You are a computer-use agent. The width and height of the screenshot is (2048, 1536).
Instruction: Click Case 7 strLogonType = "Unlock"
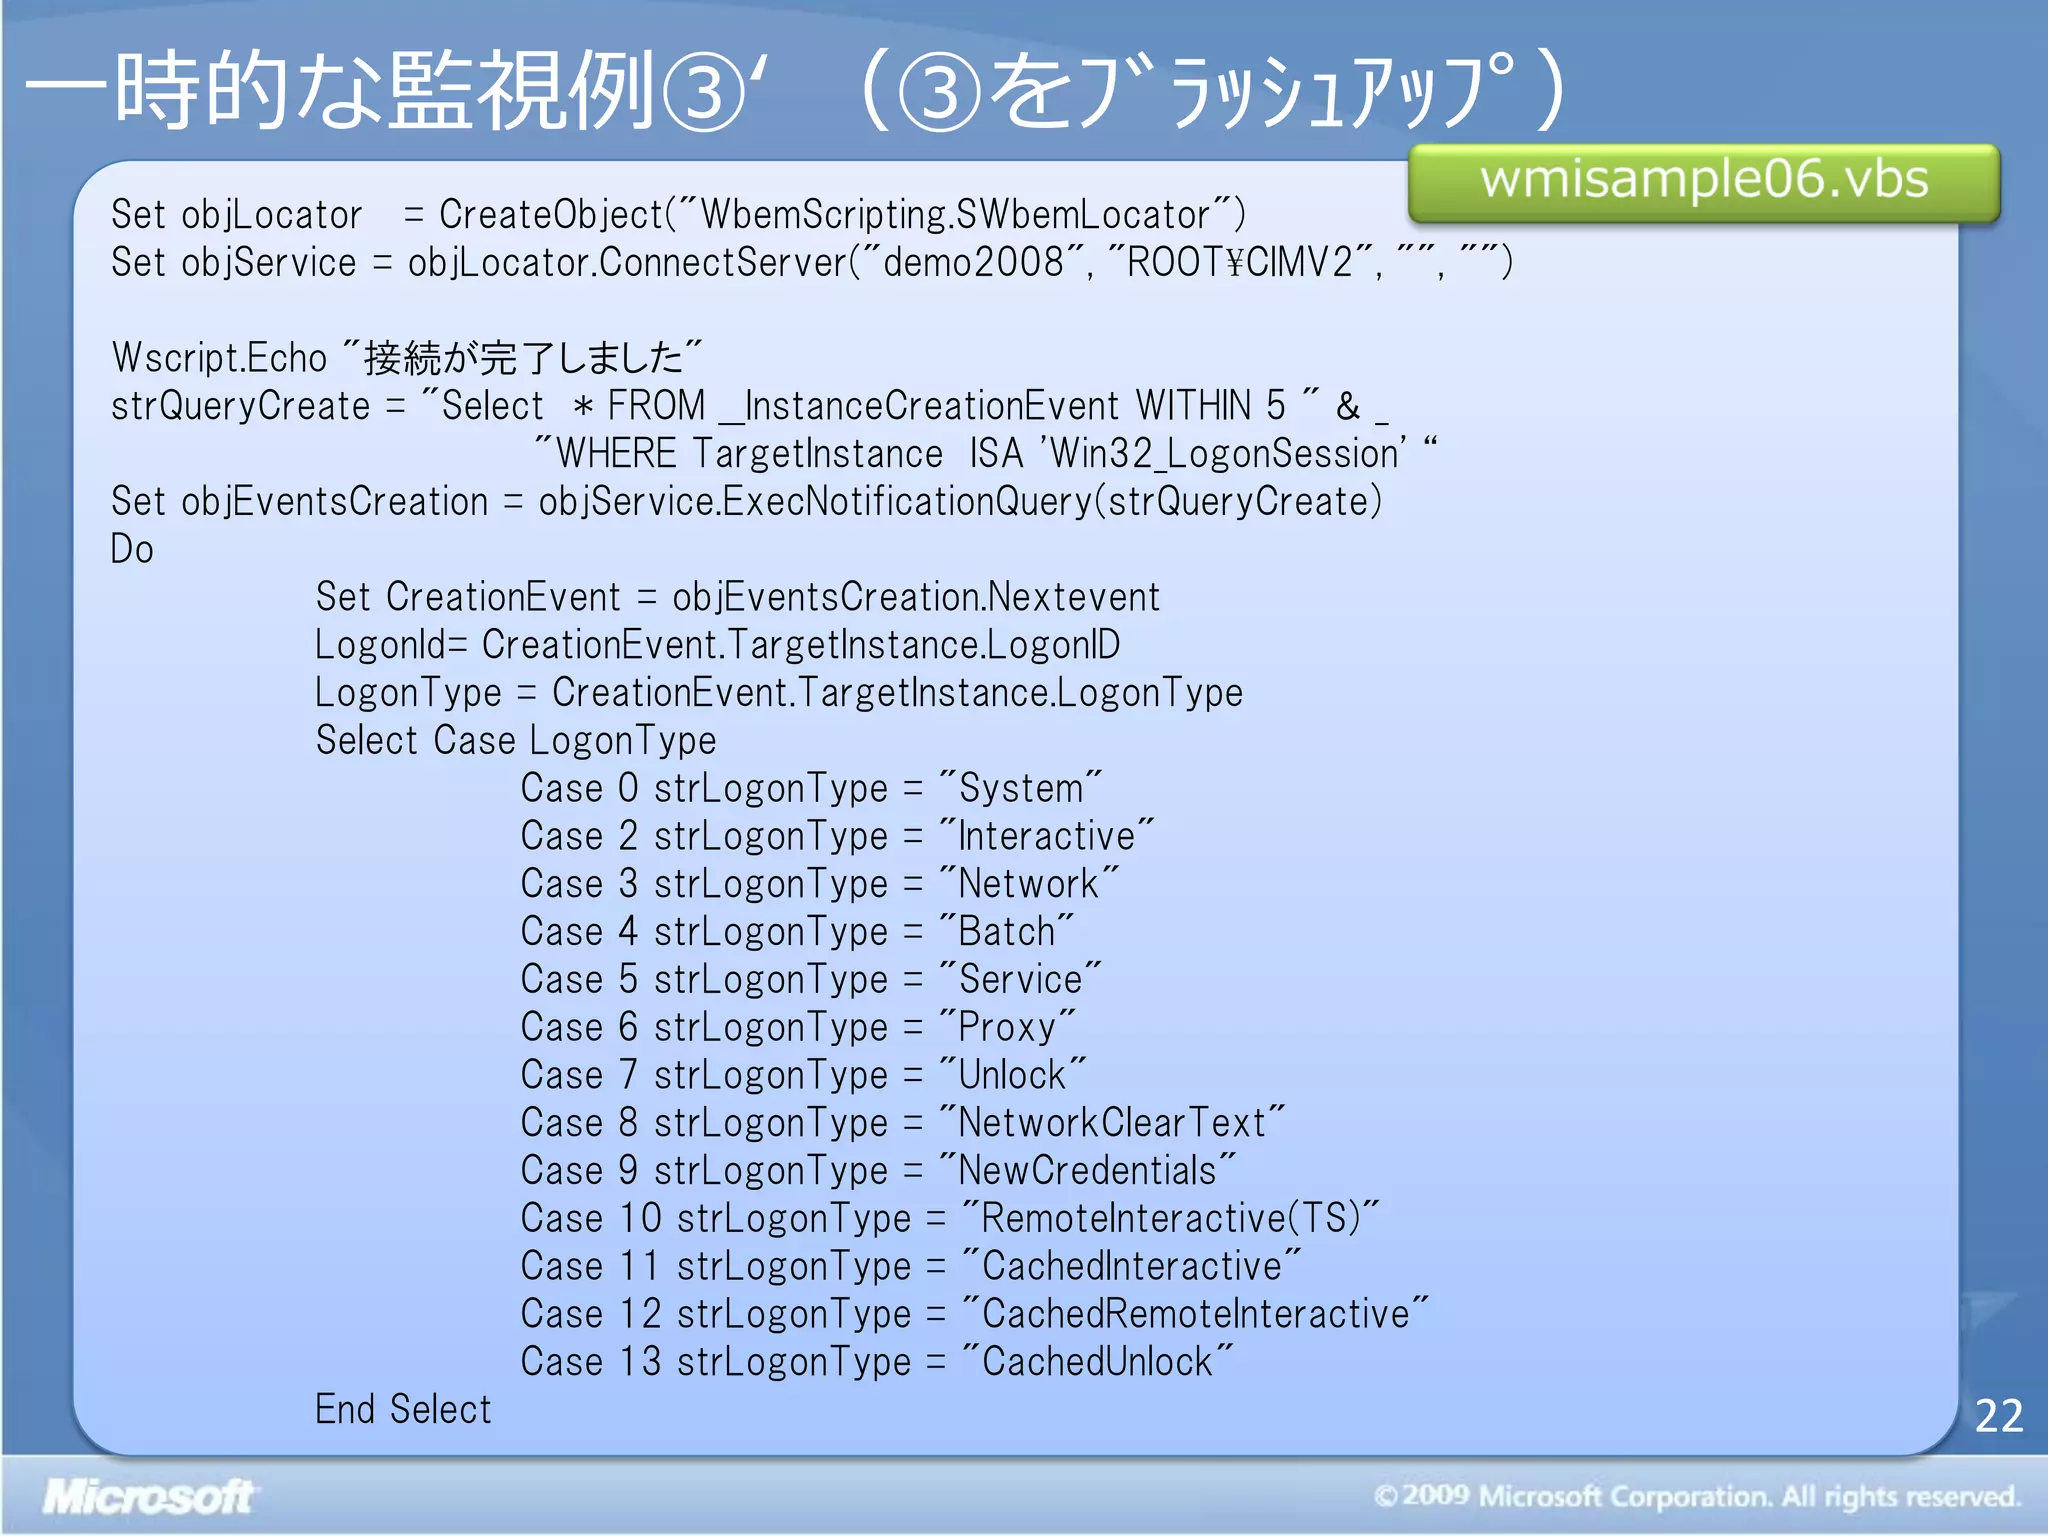(803, 1075)
